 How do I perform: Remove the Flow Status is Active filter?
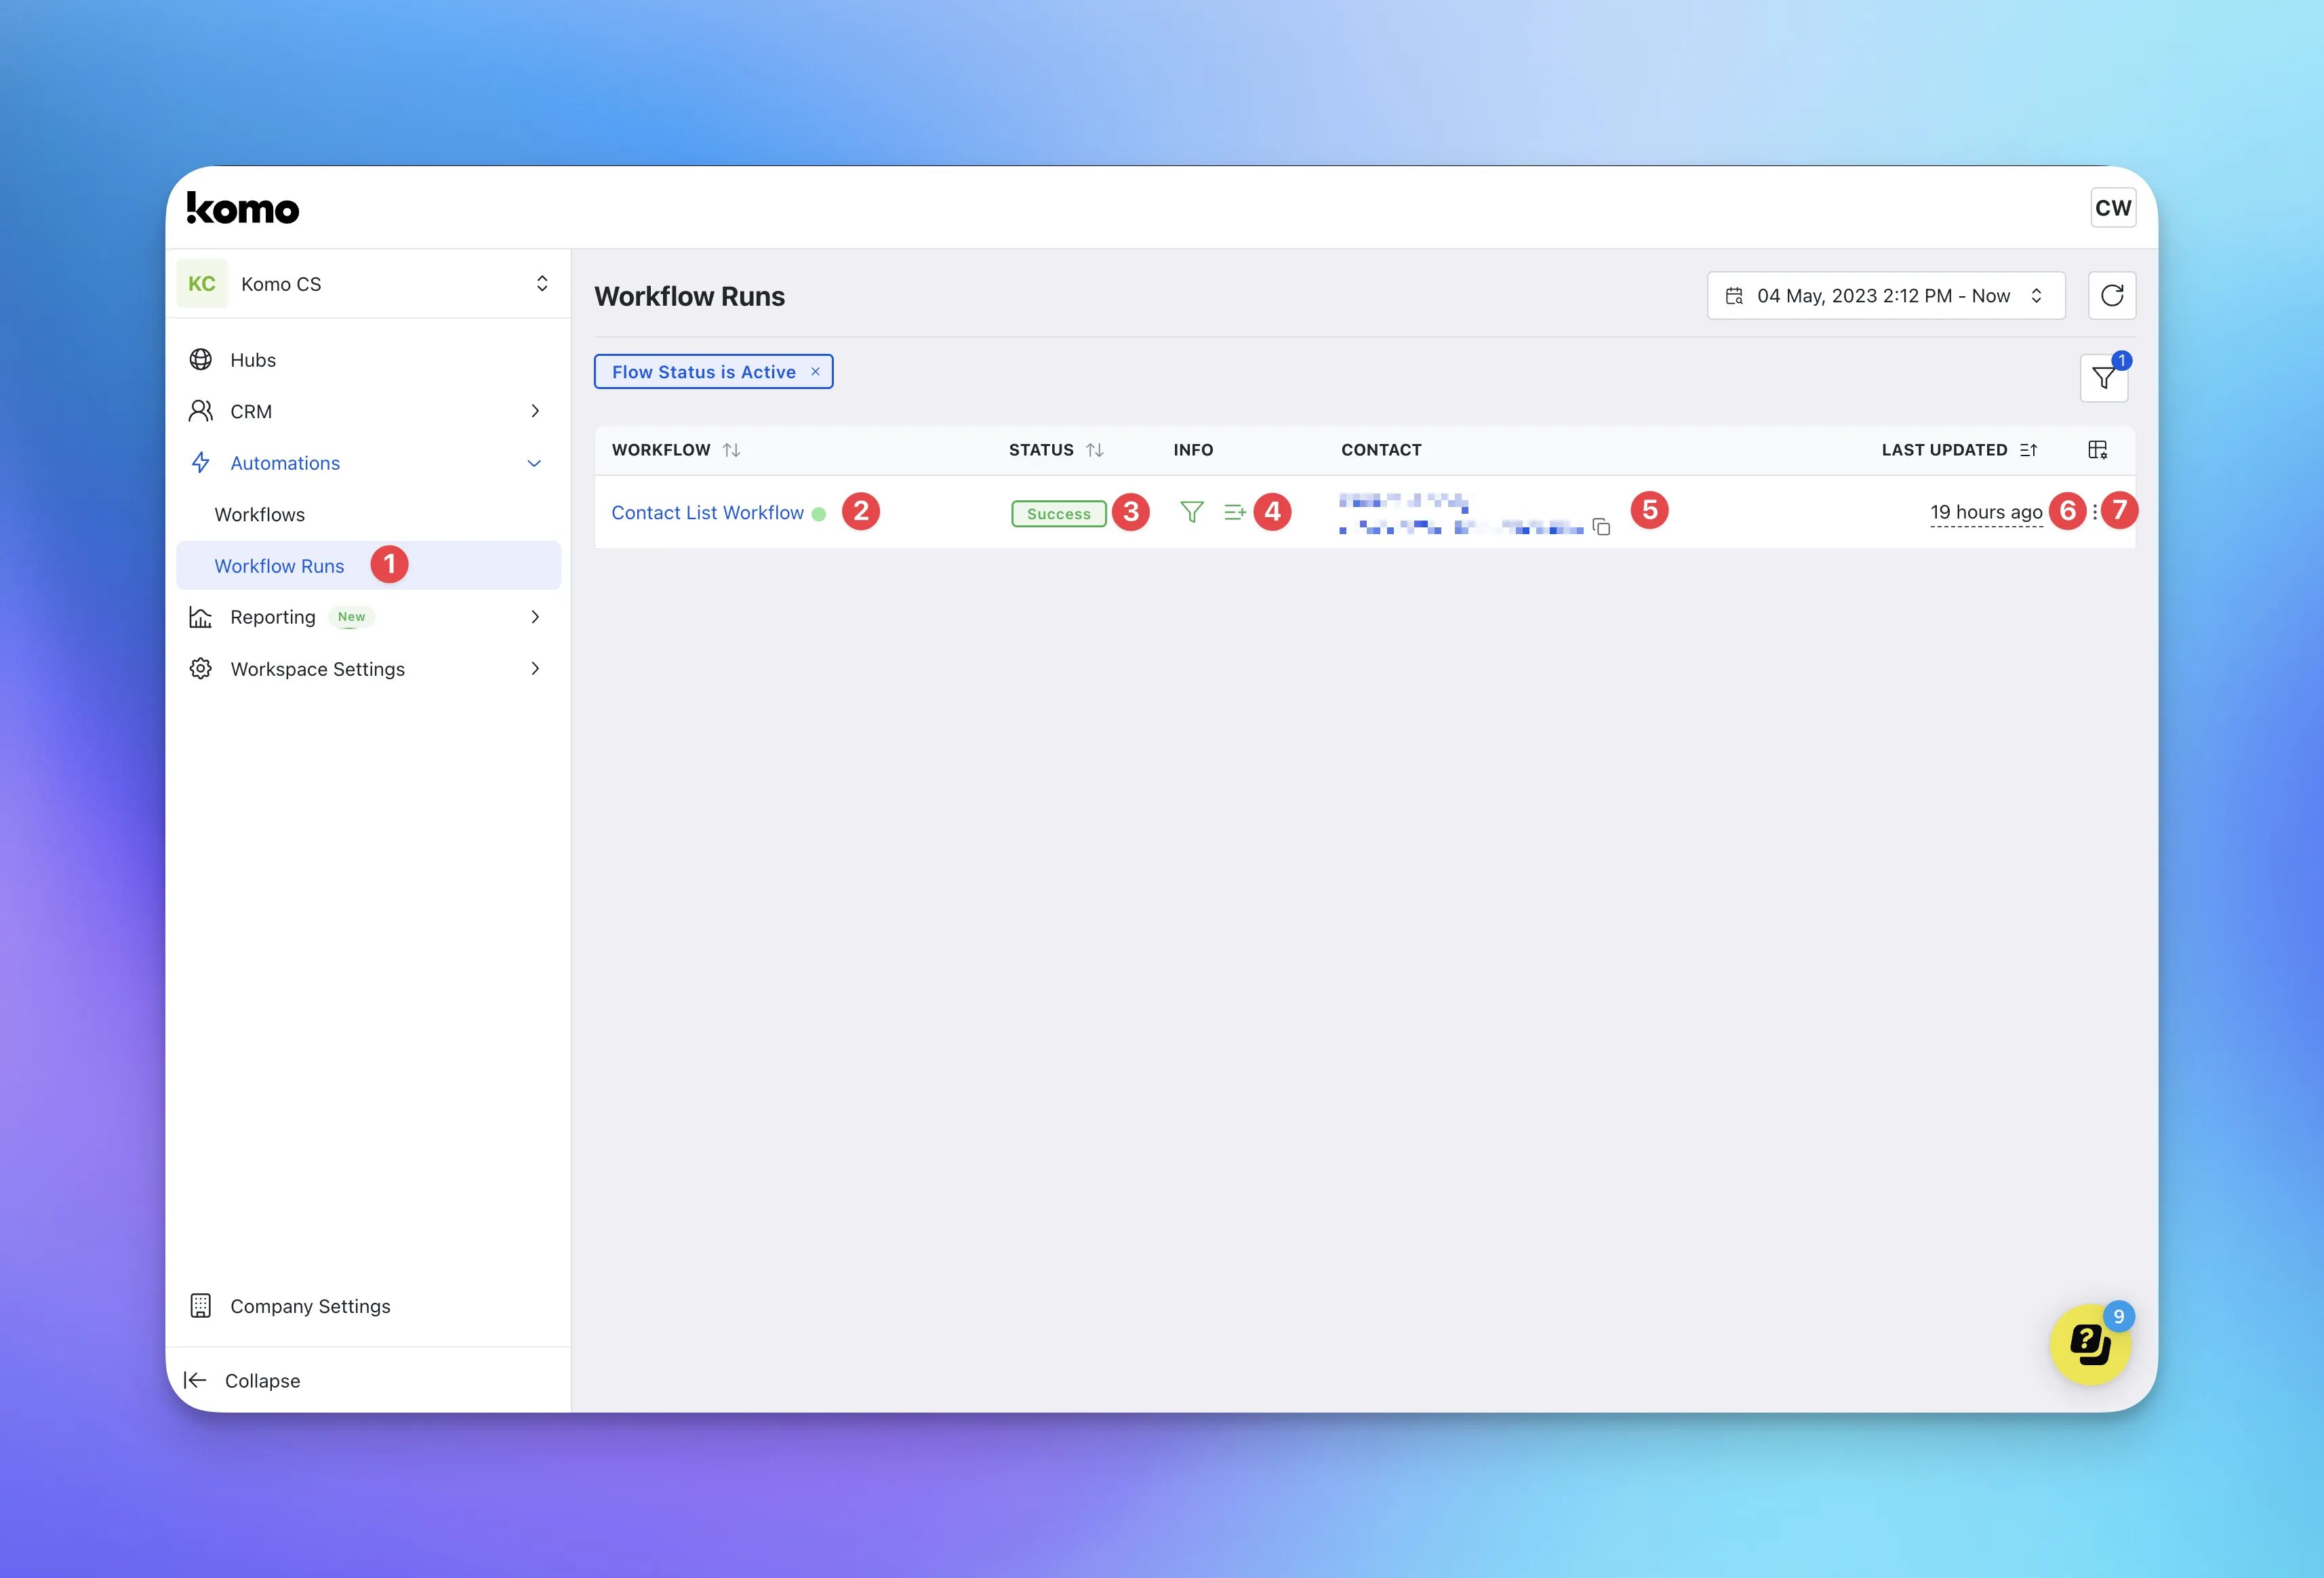tap(816, 371)
